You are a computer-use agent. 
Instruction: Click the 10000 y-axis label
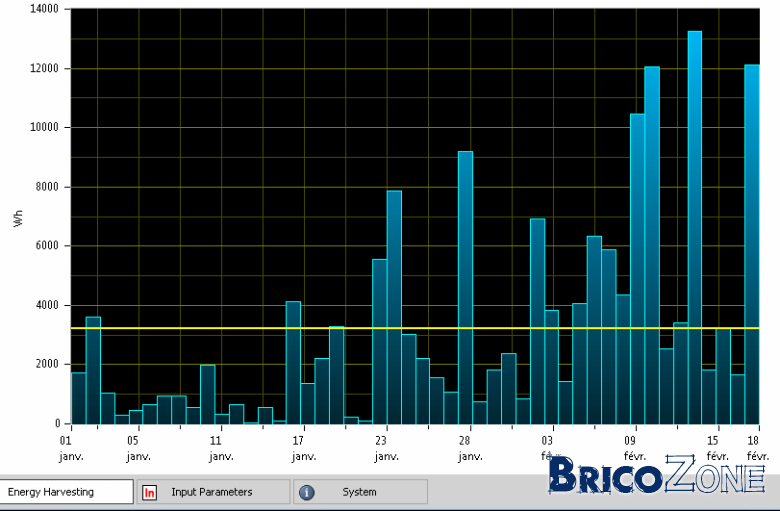point(44,127)
